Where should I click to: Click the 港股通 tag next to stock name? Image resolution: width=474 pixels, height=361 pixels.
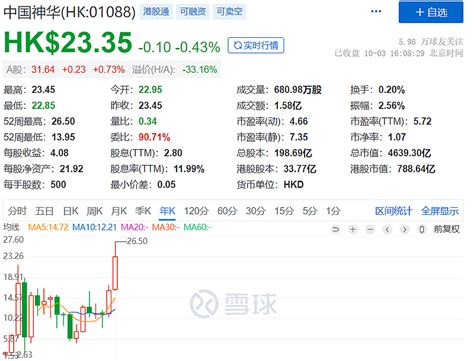click(x=156, y=12)
